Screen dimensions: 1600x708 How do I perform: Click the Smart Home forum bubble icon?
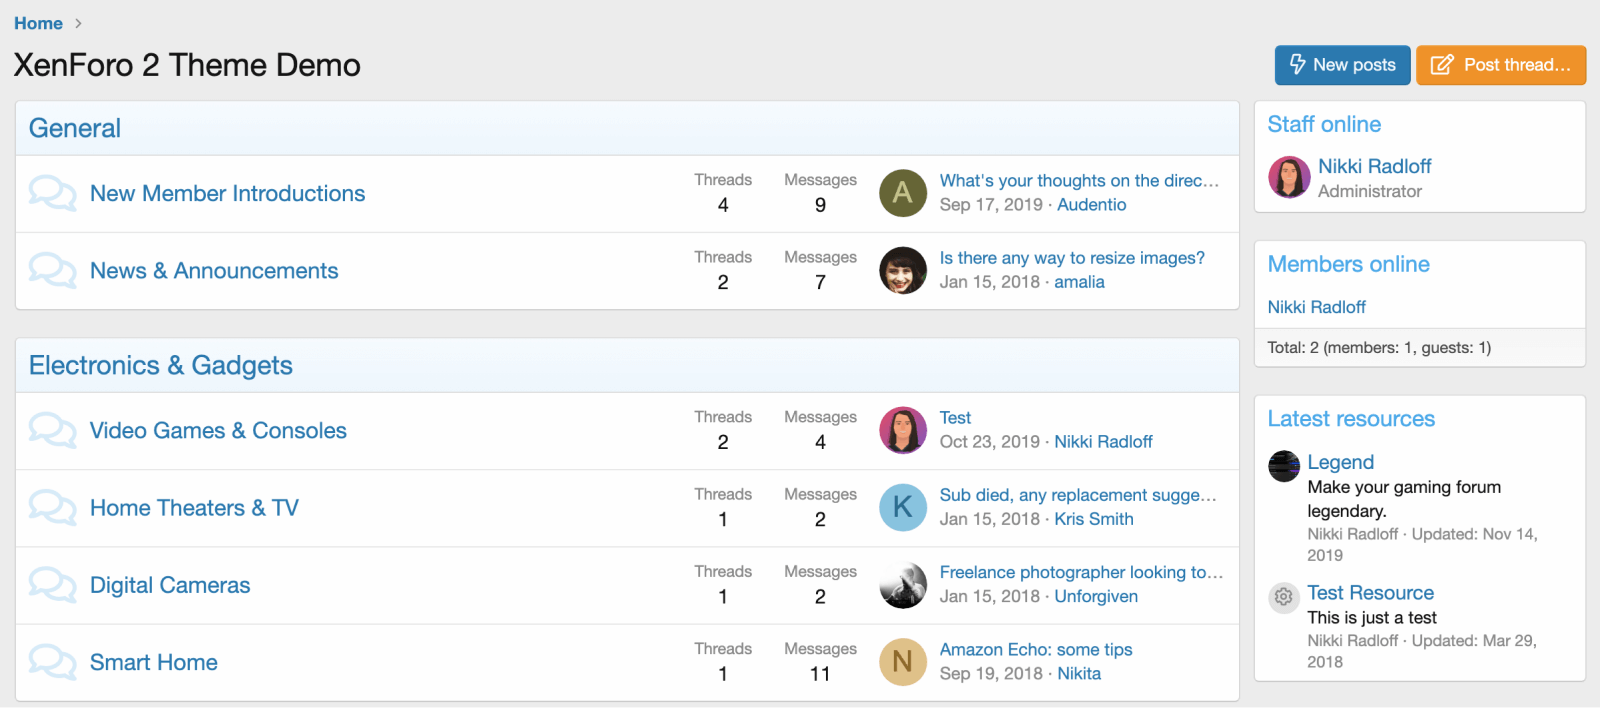[52, 662]
